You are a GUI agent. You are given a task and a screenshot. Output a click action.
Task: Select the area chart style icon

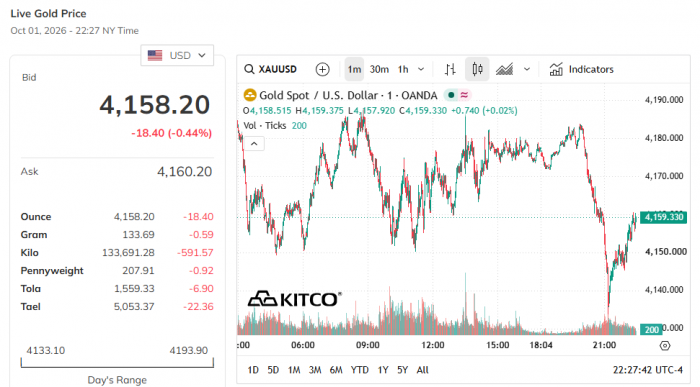click(x=504, y=69)
